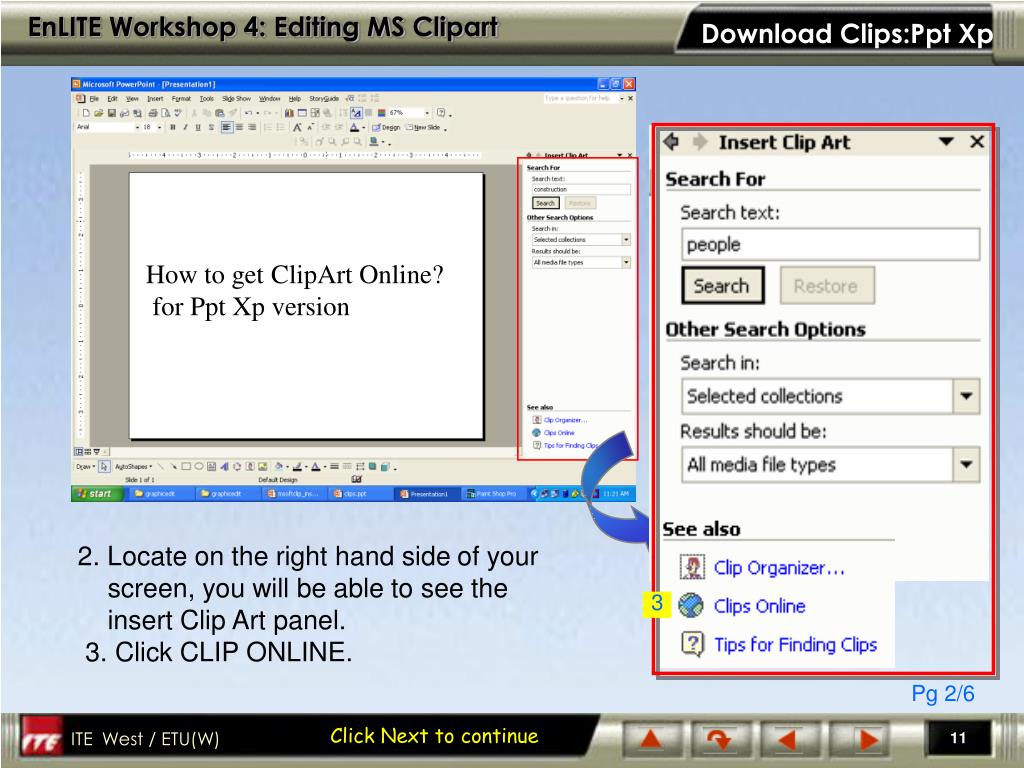Switch to Normal view button at bottom-left

point(78,451)
